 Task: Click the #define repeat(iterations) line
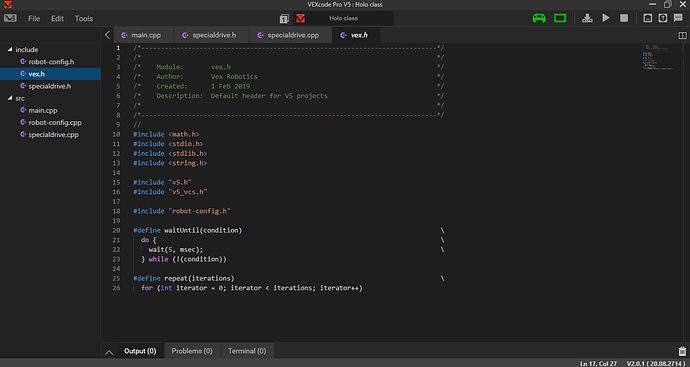tap(184, 279)
